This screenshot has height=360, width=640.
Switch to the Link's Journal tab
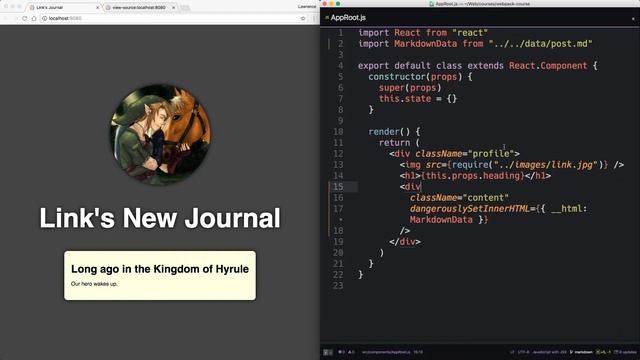[x=63, y=7]
